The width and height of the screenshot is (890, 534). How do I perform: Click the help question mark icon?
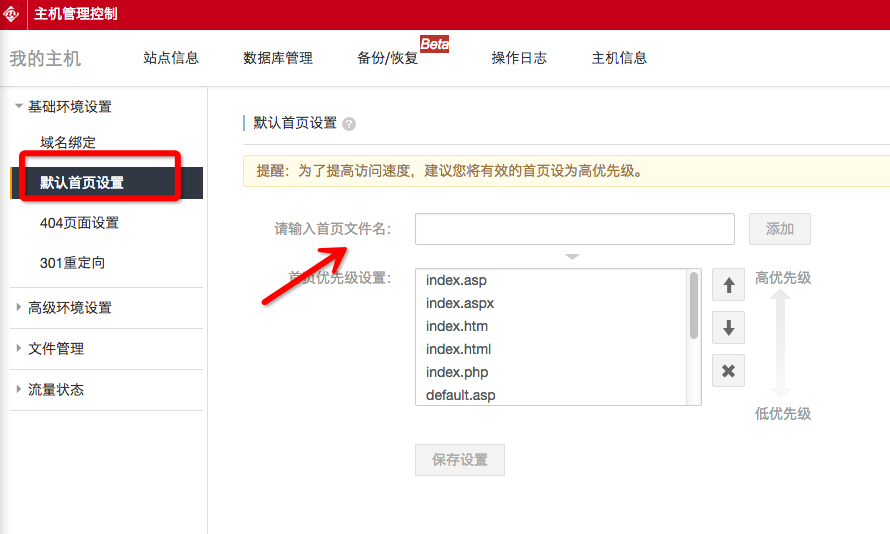349,124
